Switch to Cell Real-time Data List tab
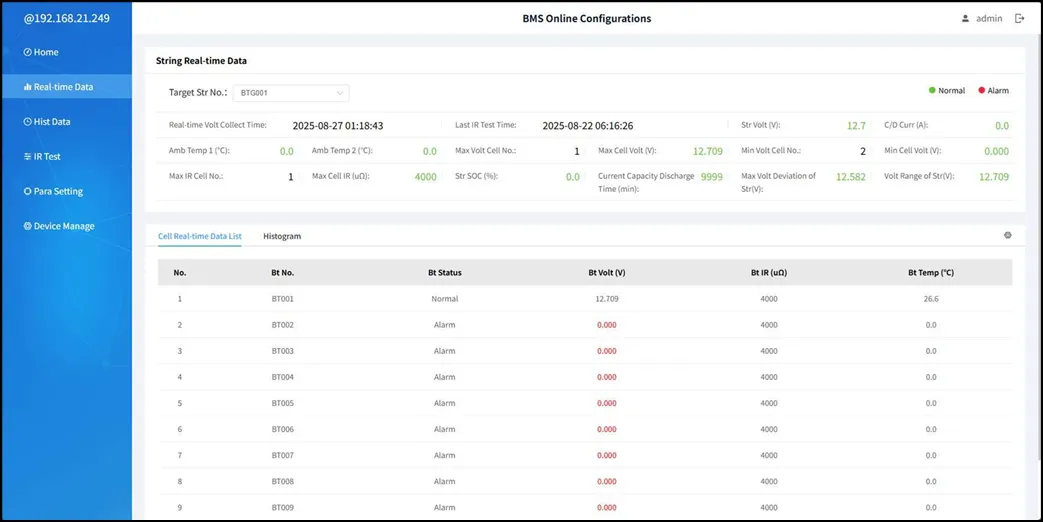Image resolution: width=1043 pixels, height=522 pixels. click(200, 236)
